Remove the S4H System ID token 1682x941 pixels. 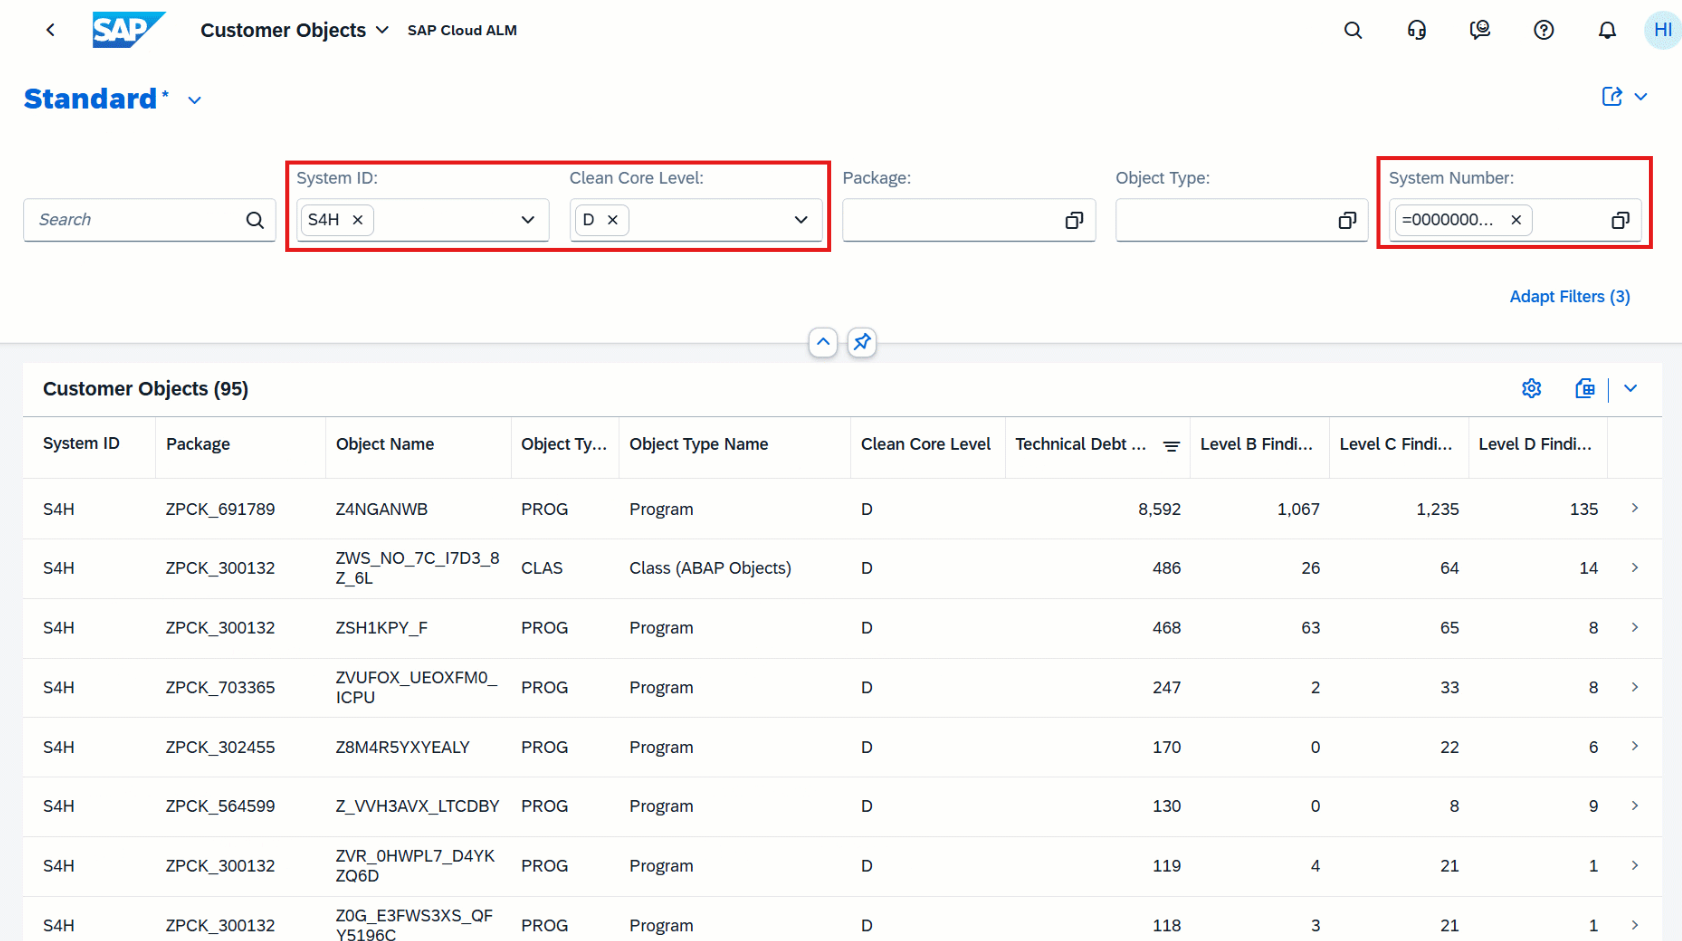(358, 220)
